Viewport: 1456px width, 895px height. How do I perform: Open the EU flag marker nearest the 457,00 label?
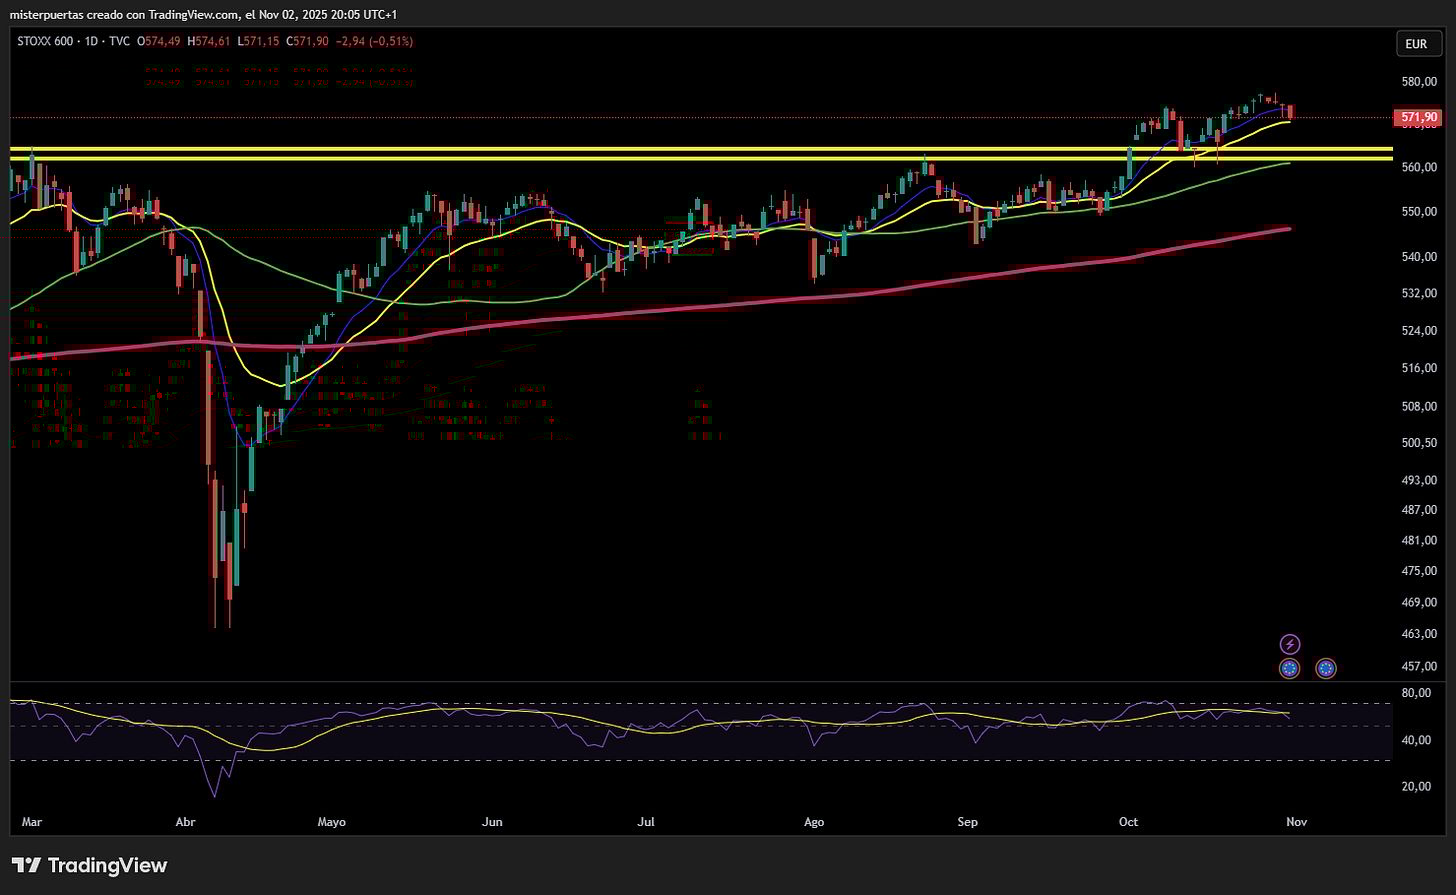(x=1326, y=668)
